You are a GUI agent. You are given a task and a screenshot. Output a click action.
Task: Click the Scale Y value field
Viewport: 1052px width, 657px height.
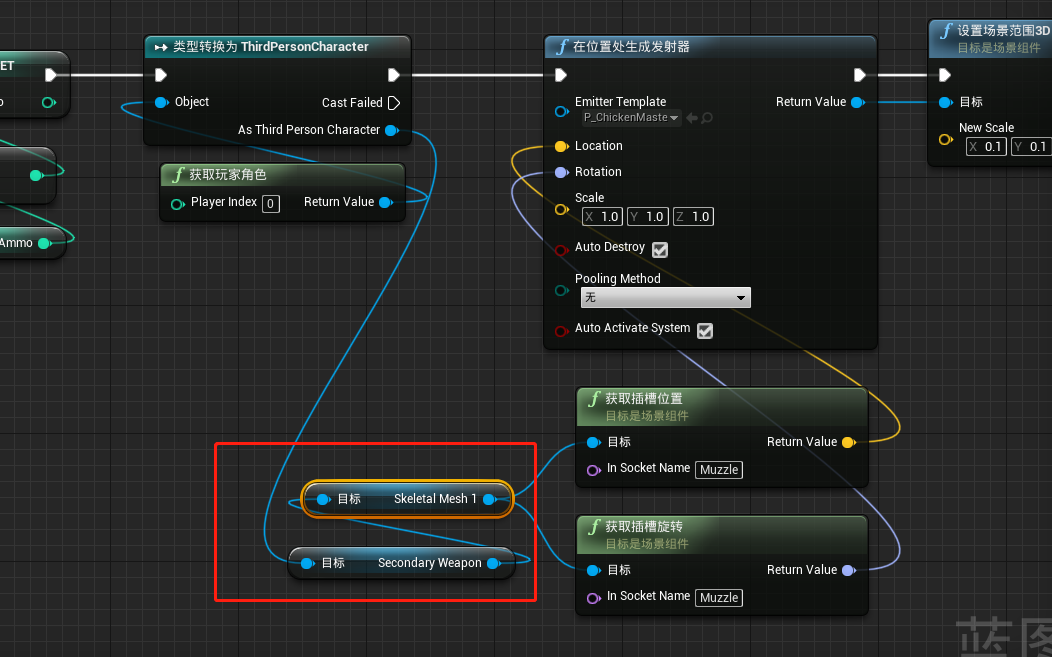coord(648,217)
